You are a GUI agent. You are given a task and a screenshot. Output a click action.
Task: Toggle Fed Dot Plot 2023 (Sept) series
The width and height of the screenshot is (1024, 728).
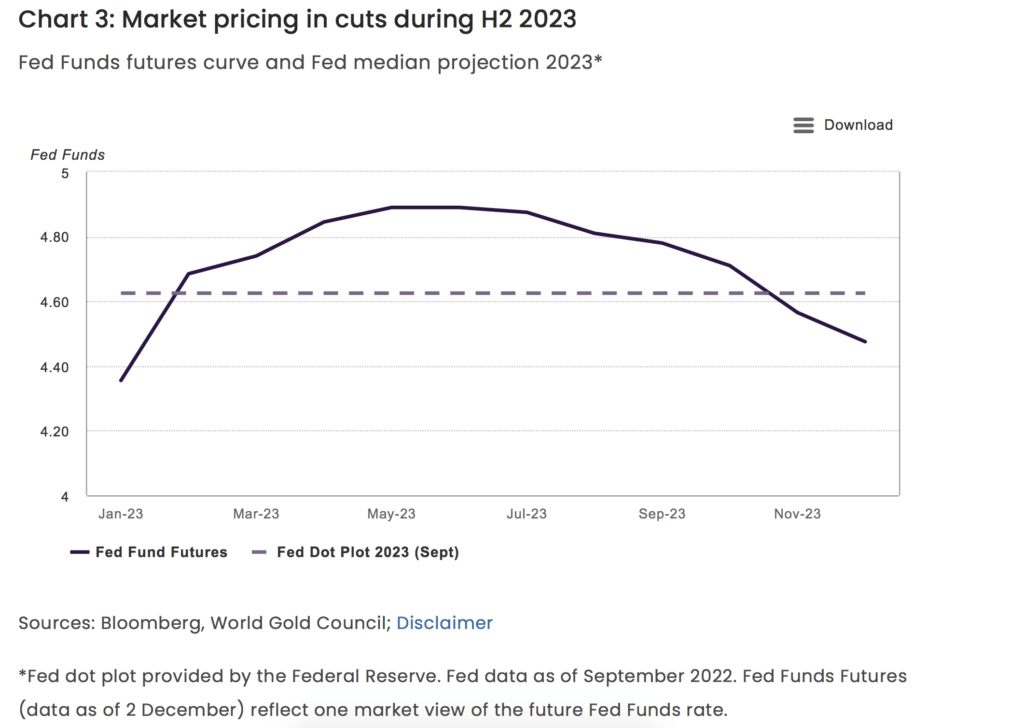coord(367,552)
